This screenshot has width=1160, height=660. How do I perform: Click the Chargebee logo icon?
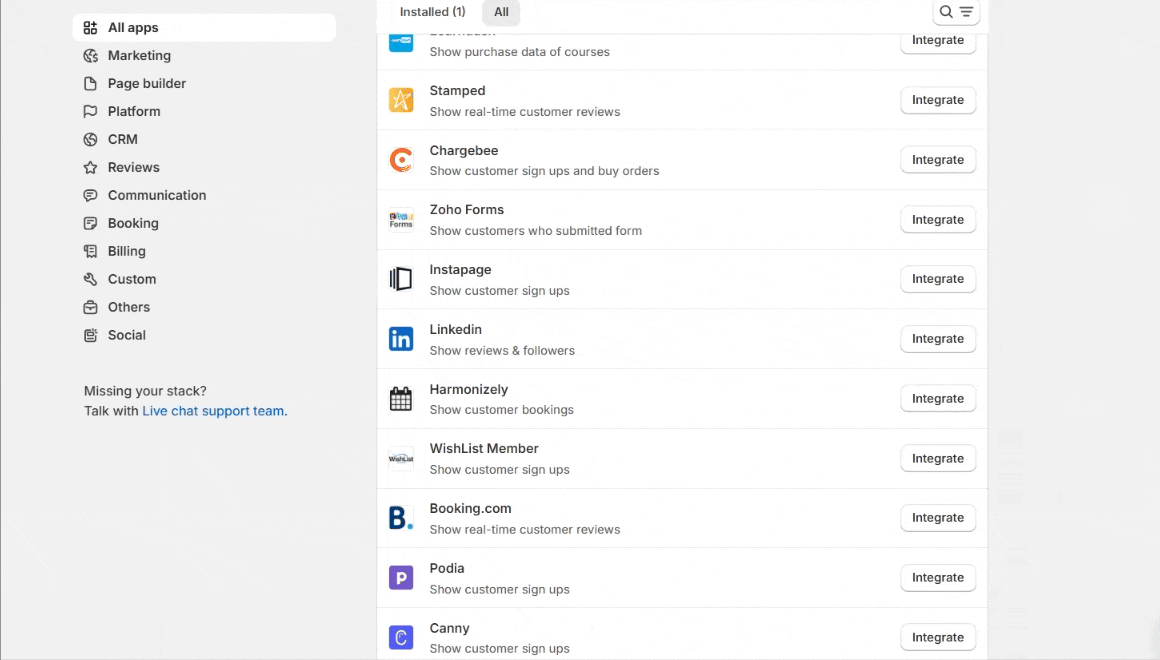[401, 160]
